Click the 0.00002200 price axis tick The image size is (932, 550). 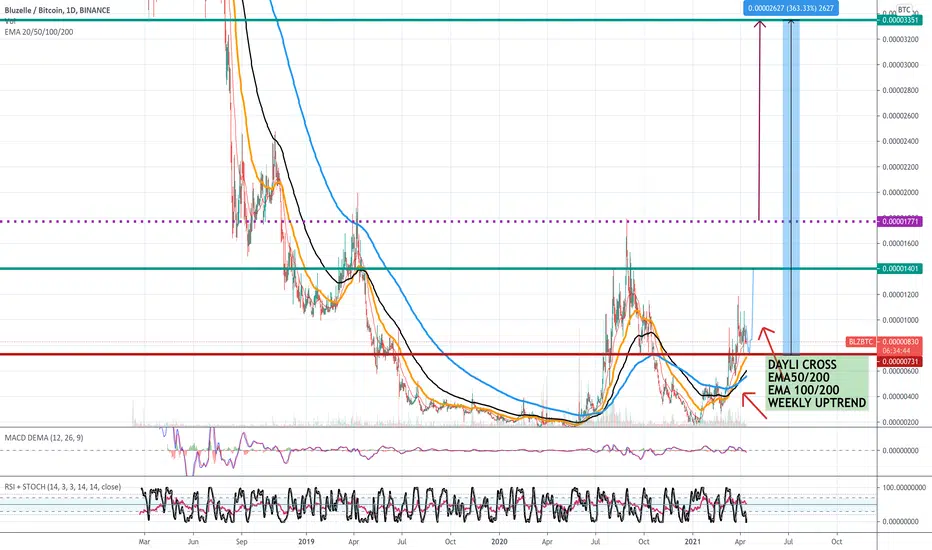(900, 167)
